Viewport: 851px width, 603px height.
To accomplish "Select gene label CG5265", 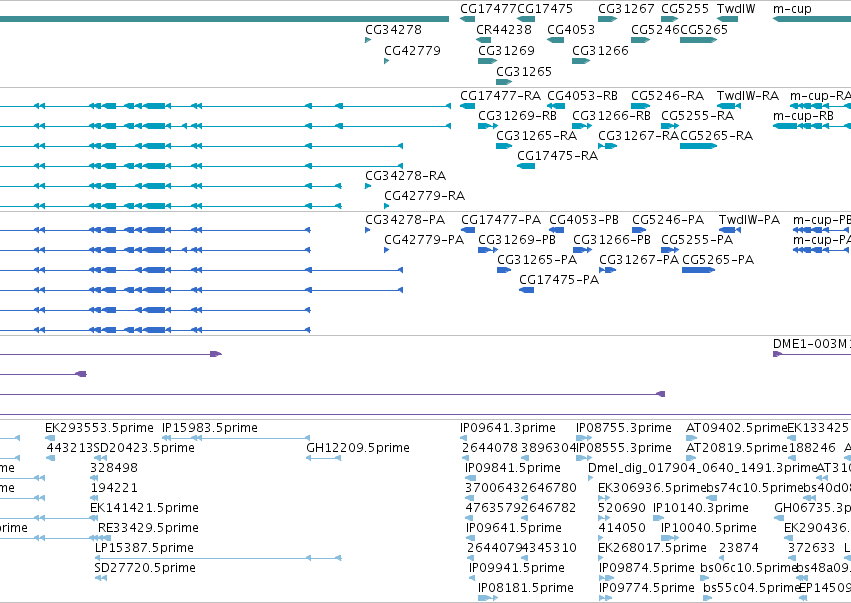I will [704, 30].
